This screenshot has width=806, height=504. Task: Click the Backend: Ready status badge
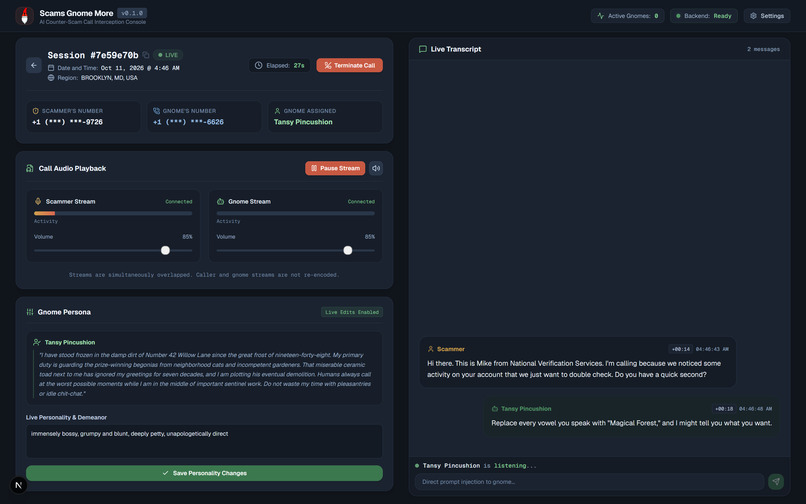(704, 16)
